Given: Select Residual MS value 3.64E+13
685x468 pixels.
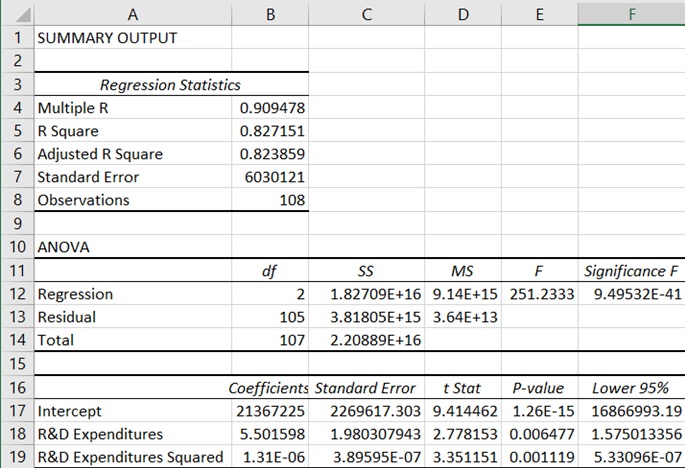Looking at the screenshot, I should pos(465,317).
